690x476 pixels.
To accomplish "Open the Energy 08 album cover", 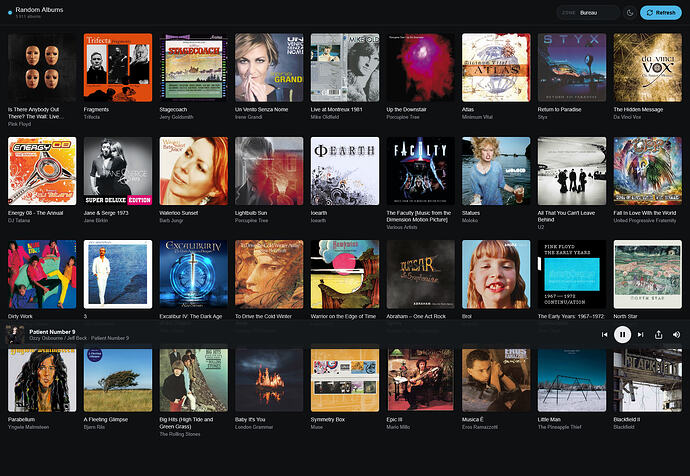I will pyautogui.click(x=42, y=171).
